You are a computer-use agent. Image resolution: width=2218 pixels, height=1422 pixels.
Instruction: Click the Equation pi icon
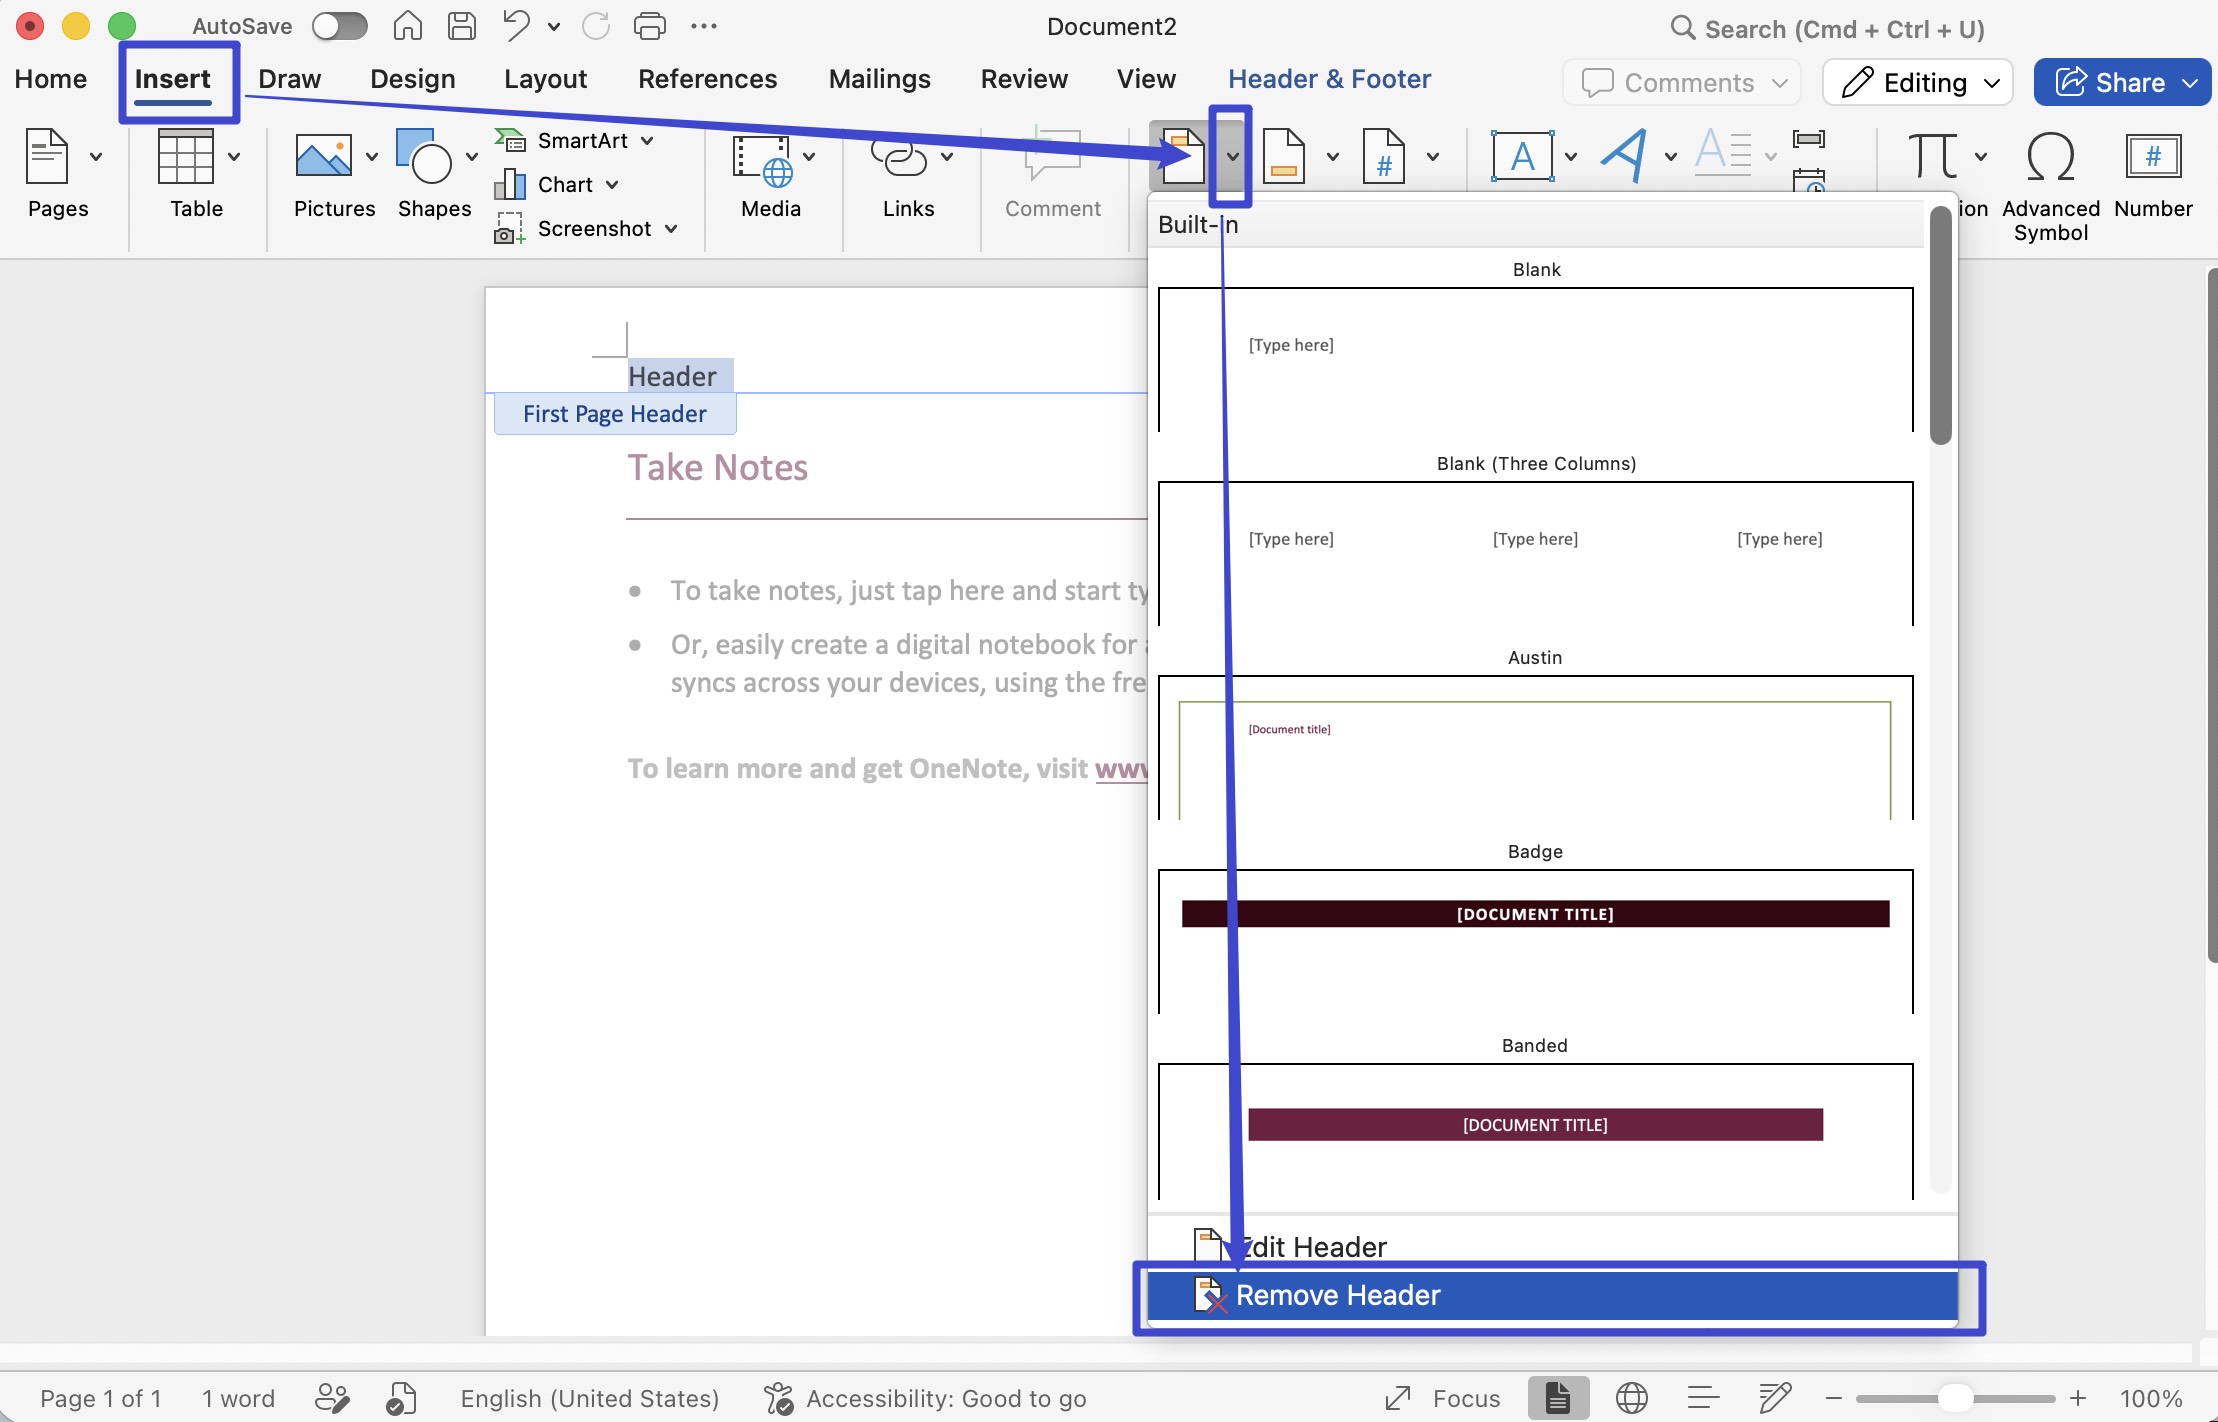pyautogui.click(x=1932, y=156)
